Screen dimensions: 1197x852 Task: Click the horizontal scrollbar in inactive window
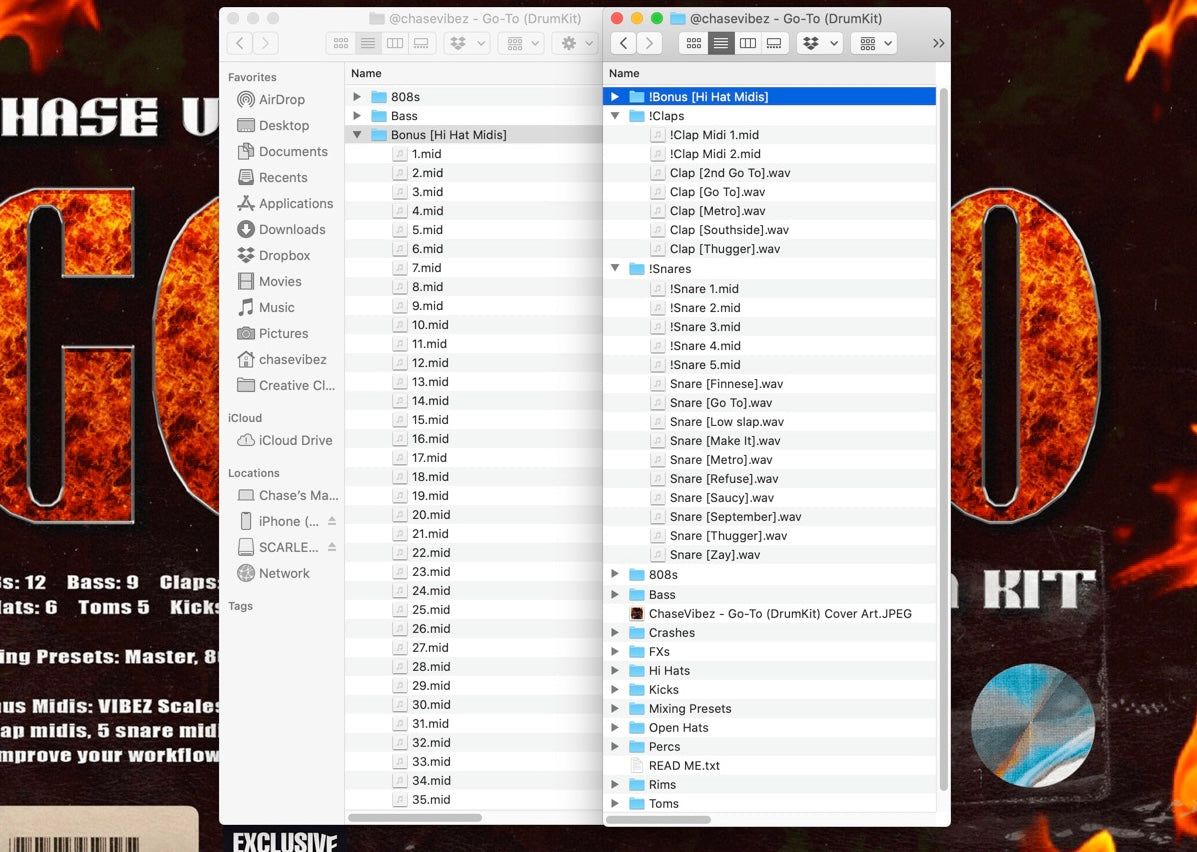tap(415, 818)
